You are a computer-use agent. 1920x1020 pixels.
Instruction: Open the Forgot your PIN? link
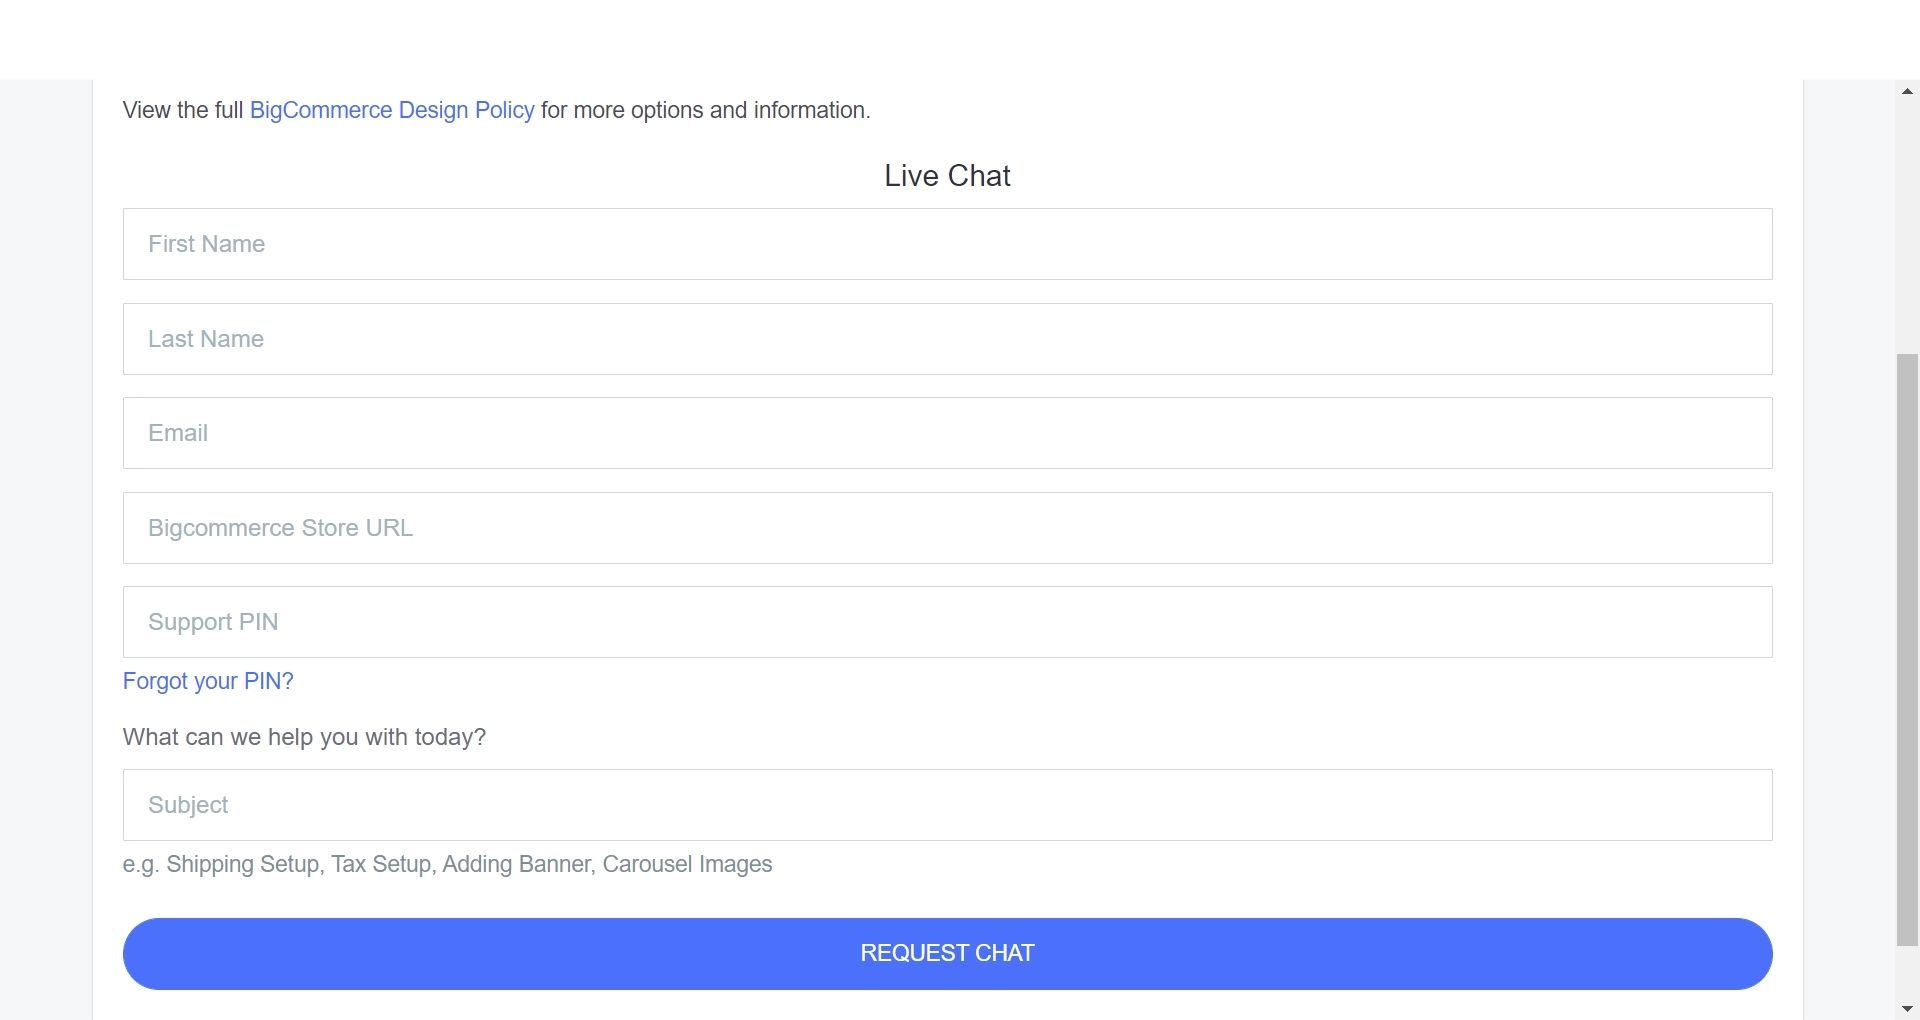[x=208, y=681]
